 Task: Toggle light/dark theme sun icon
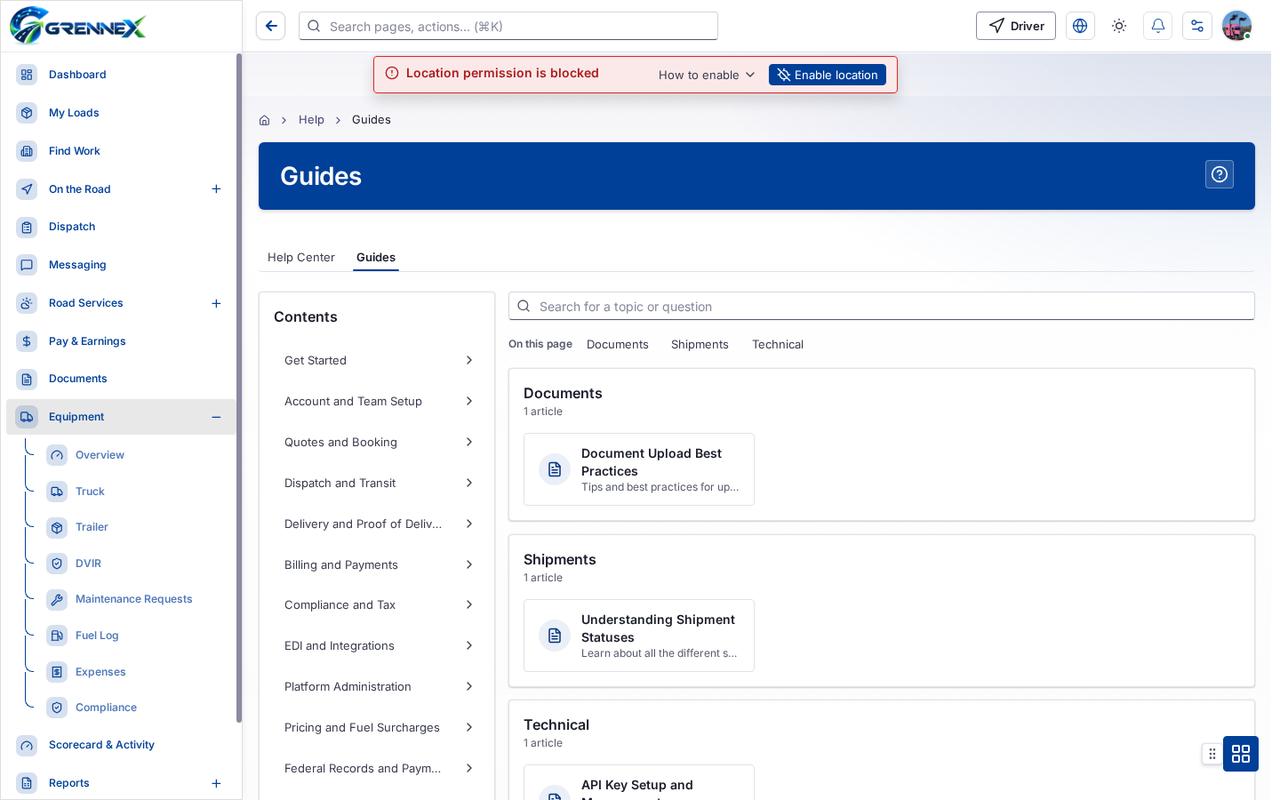click(x=1119, y=26)
